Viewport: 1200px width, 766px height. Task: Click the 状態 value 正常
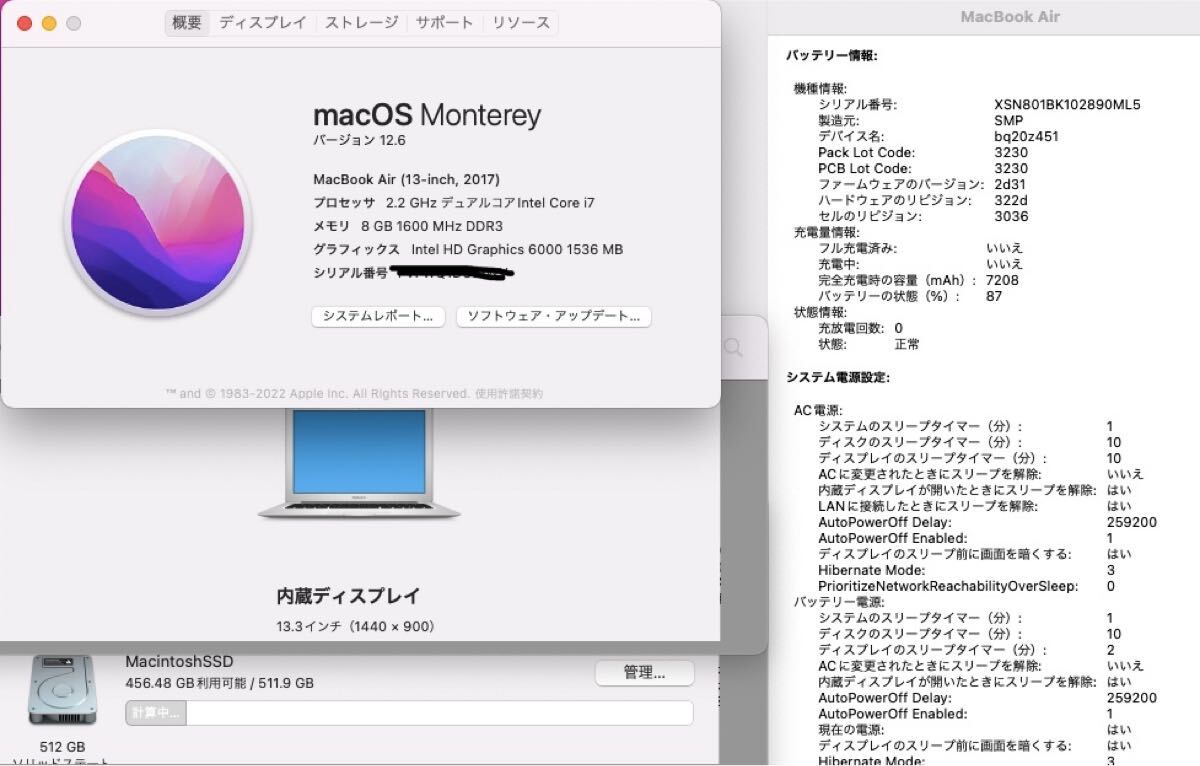907,344
